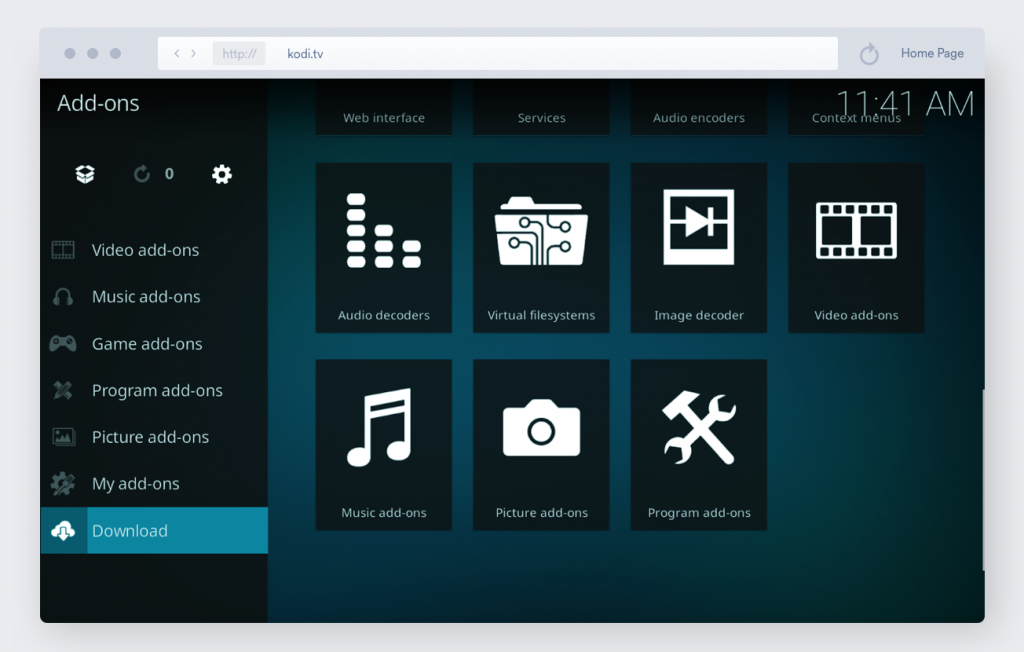The height and width of the screenshot is (652, 1024).
Task: Click the tools icon beside Program add-ons
Action: tap(63, 390)
